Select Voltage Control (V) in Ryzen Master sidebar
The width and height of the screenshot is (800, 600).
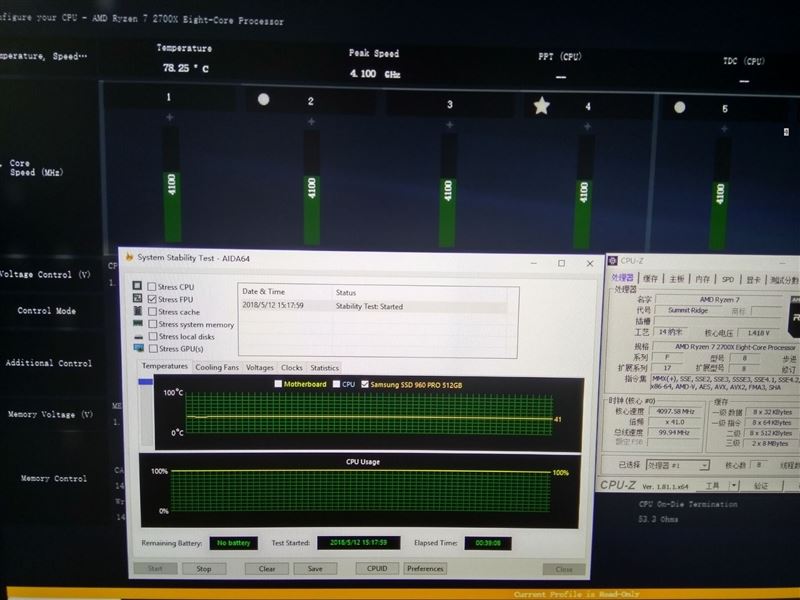(45, 274)
